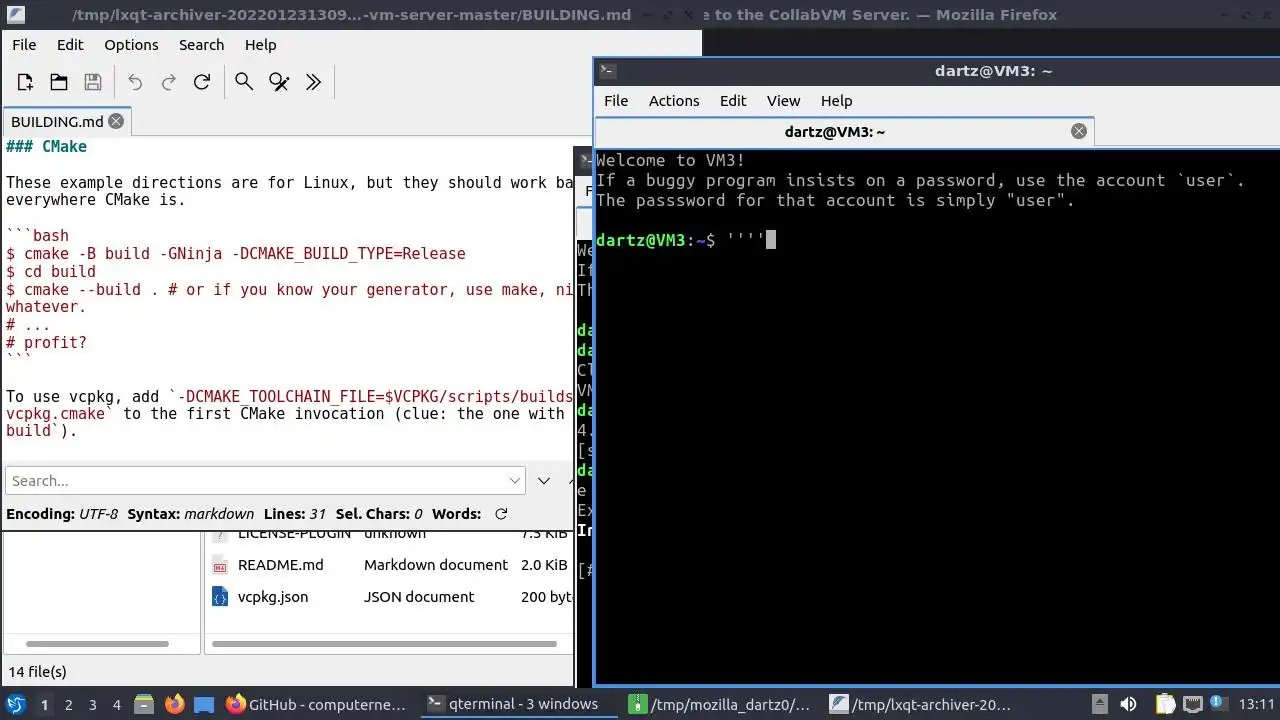This screenshot has width=1280, height=720.
Task: Click the redo arrow icon
Action: [x=169, y=82]
